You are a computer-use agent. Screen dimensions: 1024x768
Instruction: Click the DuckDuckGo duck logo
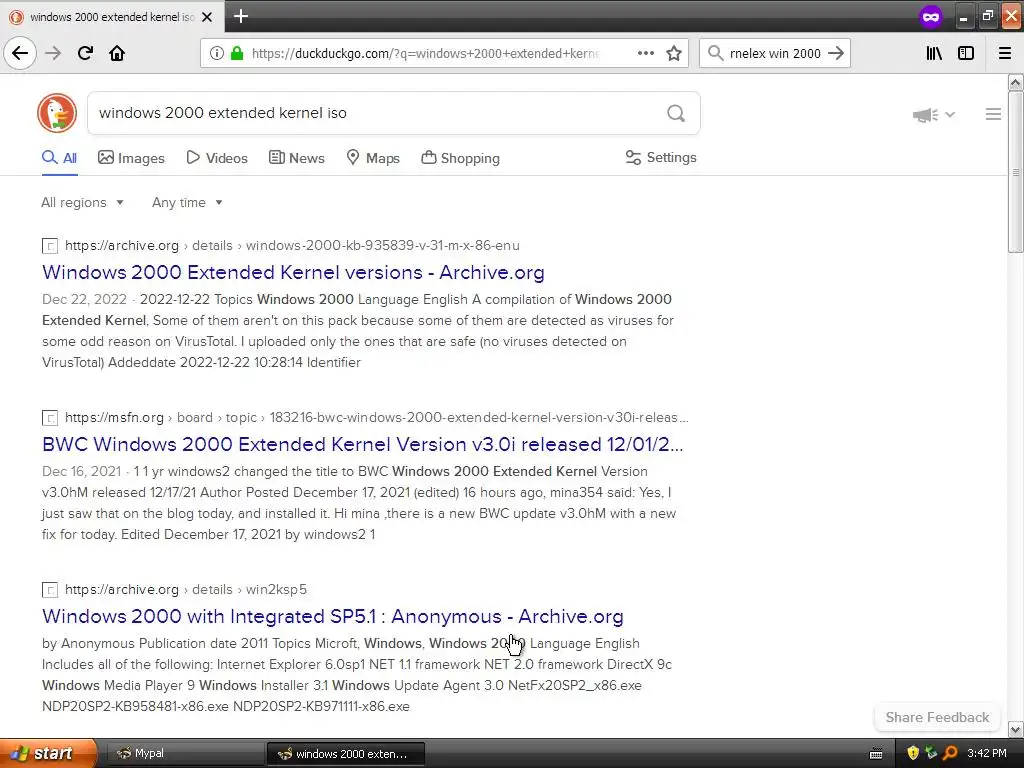click(x=57, y=113)
